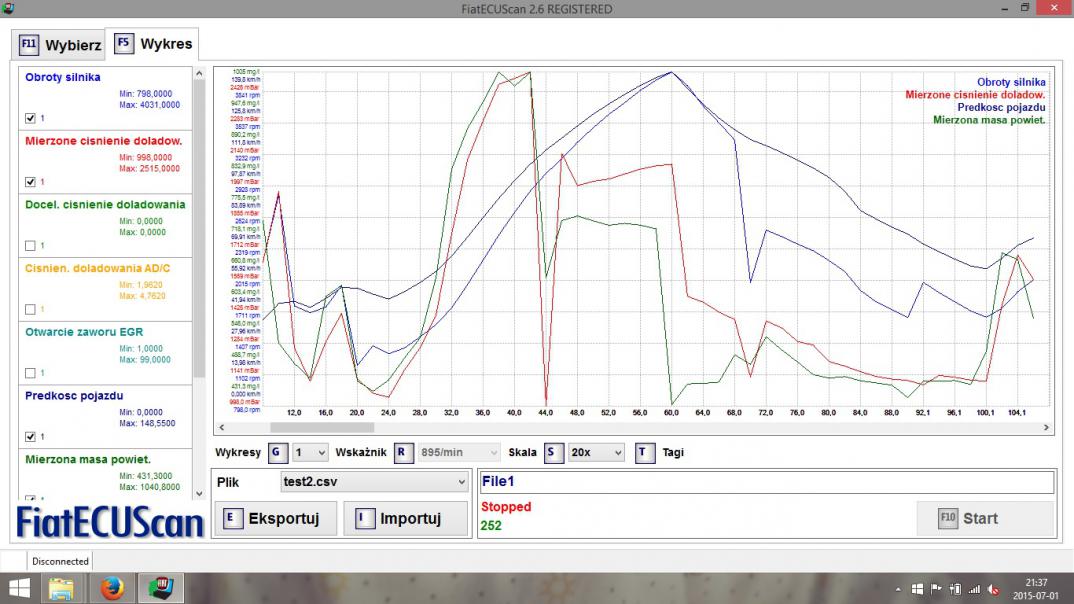Click the chart horizontal scrollbar thumb
Image resolution: width=1074 pixels, height=604 pixels.
click(322, 427)
